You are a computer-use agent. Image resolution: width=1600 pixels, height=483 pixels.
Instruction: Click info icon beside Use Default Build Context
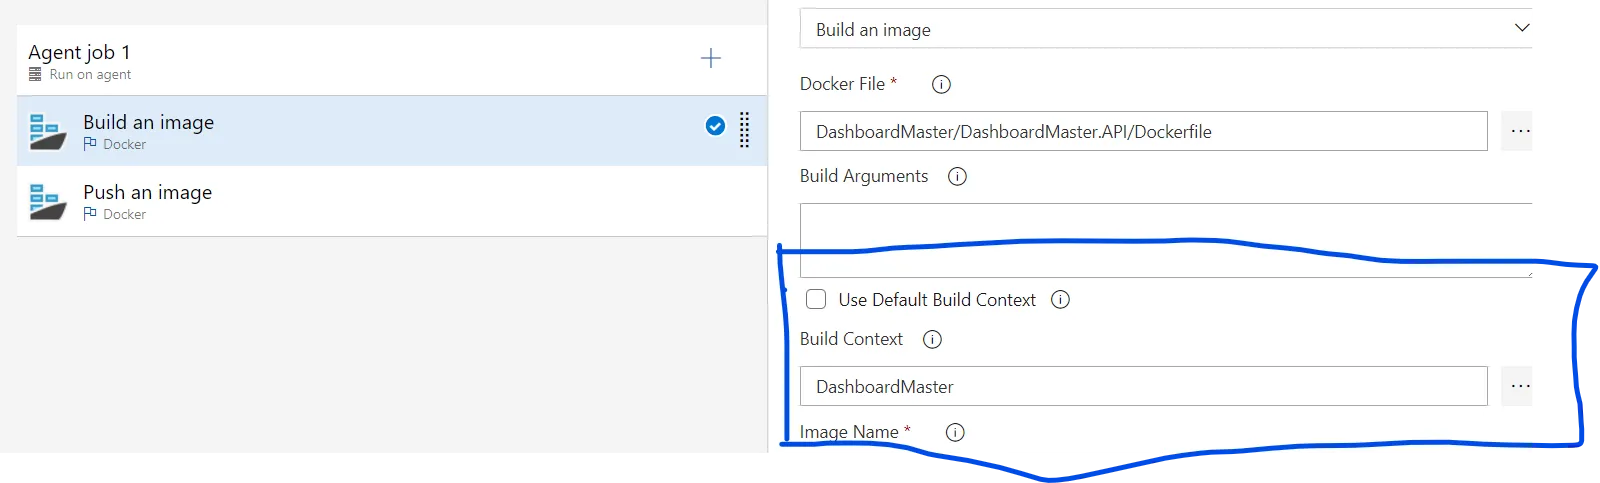tap(1060, 300)
